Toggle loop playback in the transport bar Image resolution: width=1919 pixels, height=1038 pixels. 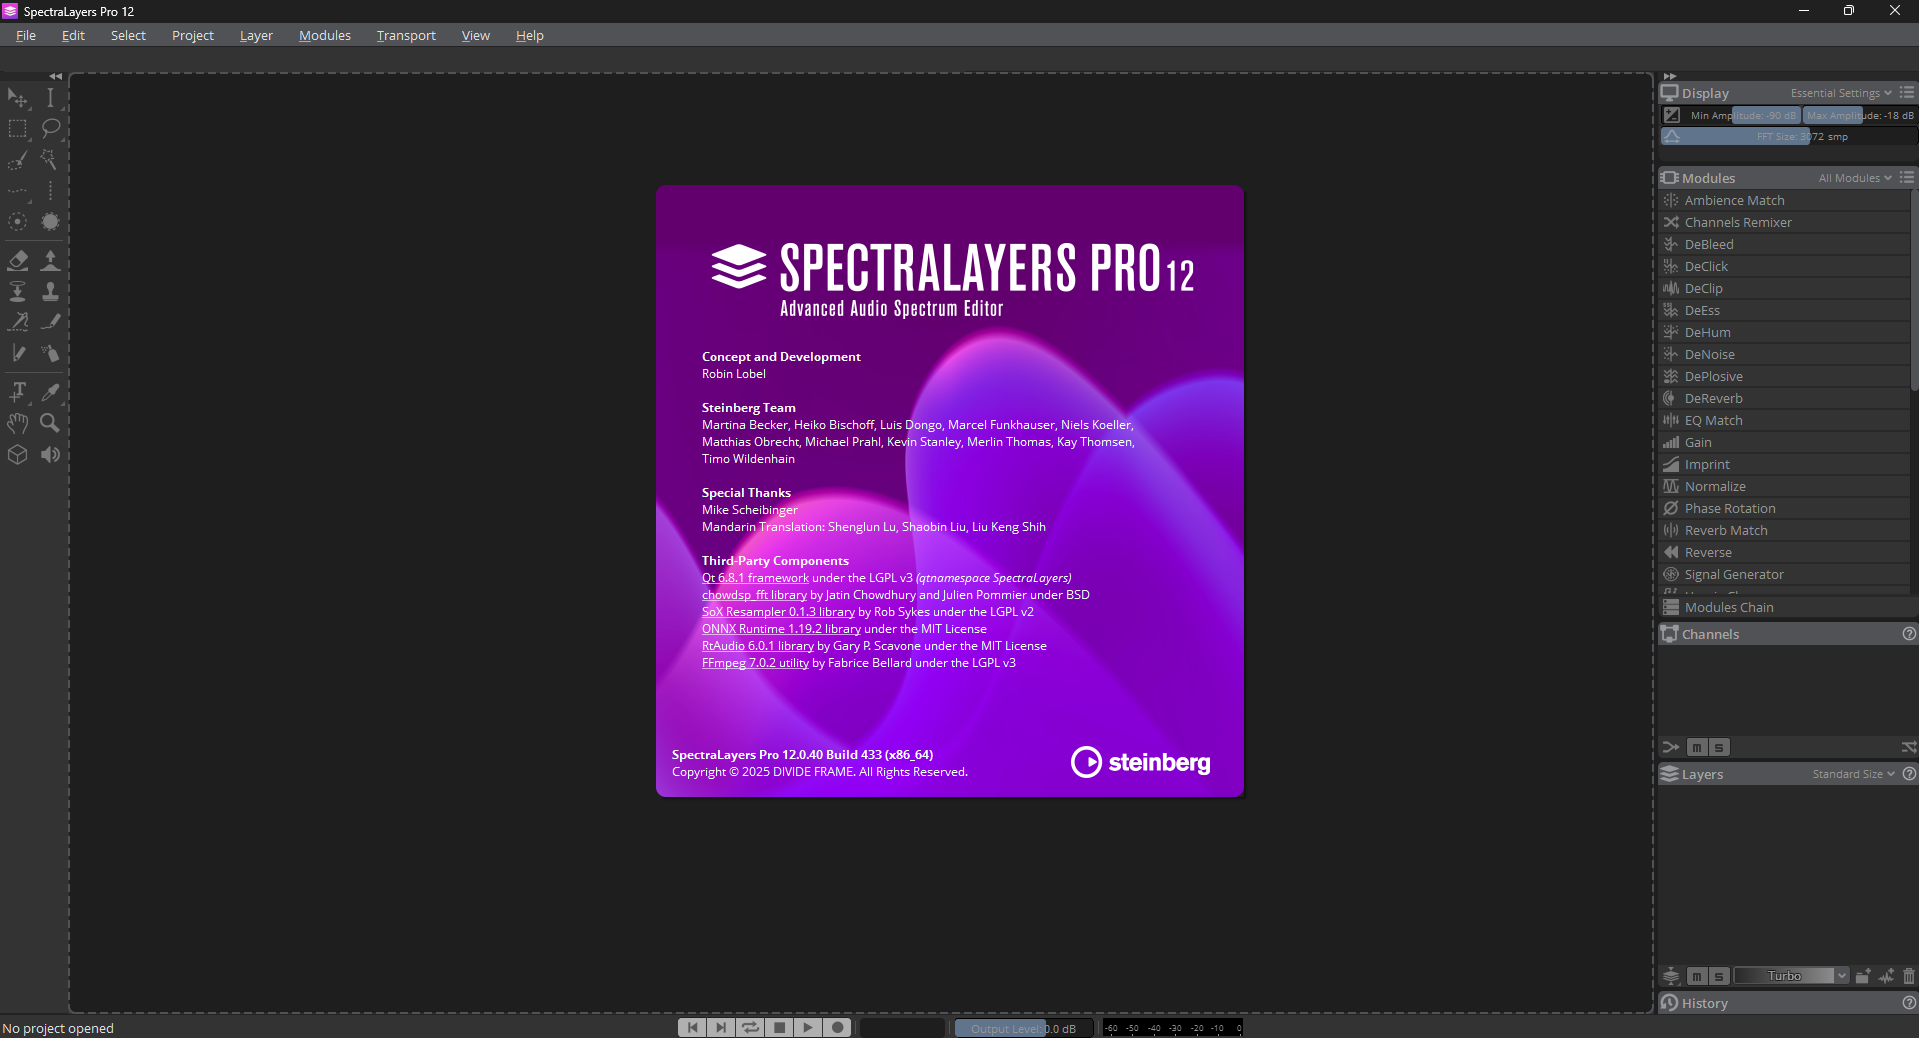click(x=750, y=1027)
